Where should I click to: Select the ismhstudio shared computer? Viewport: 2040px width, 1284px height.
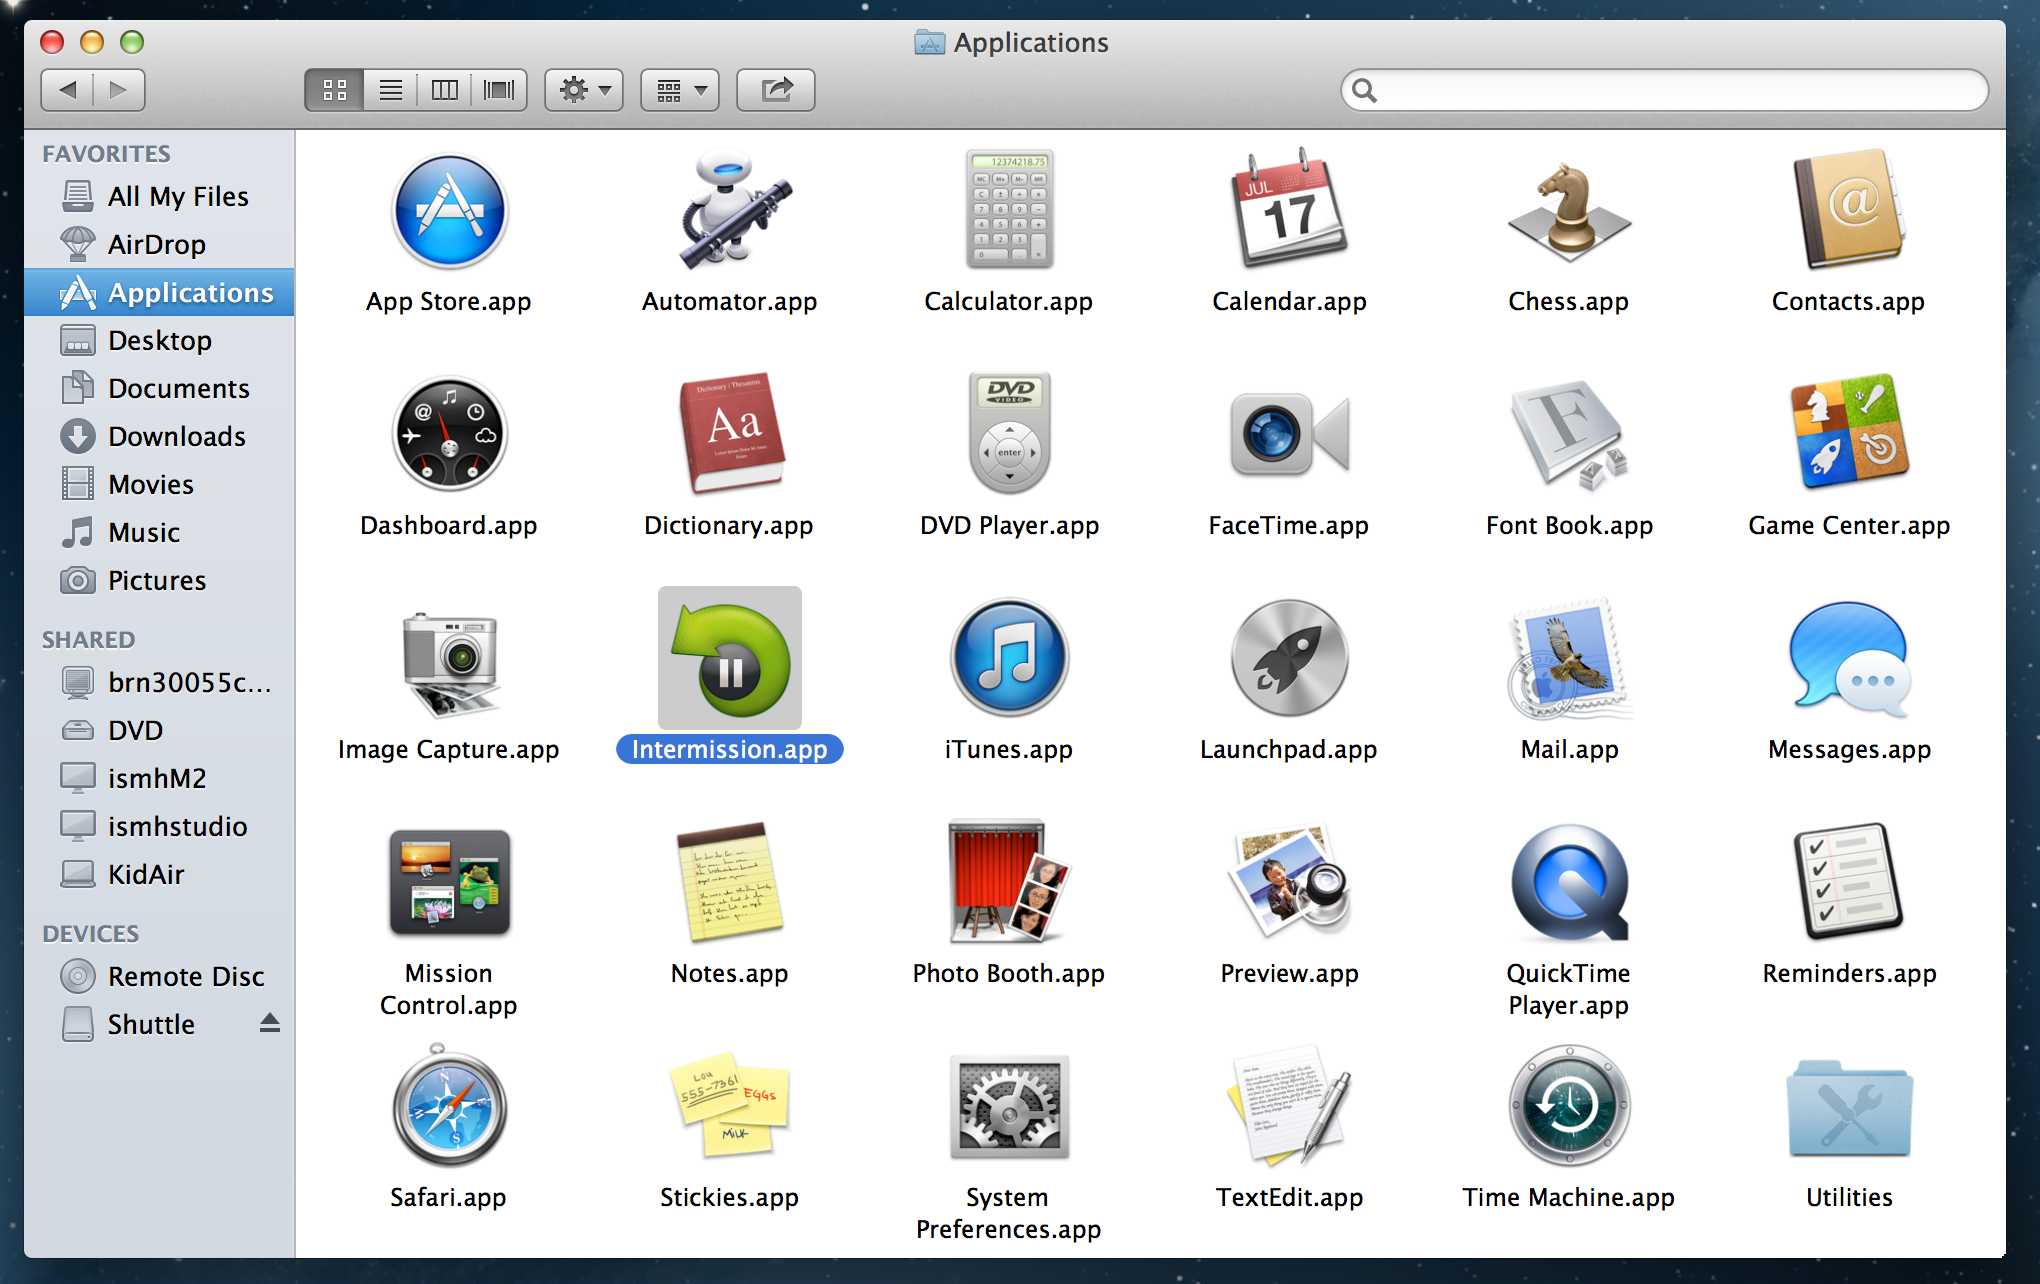click(x=160, y=826)
